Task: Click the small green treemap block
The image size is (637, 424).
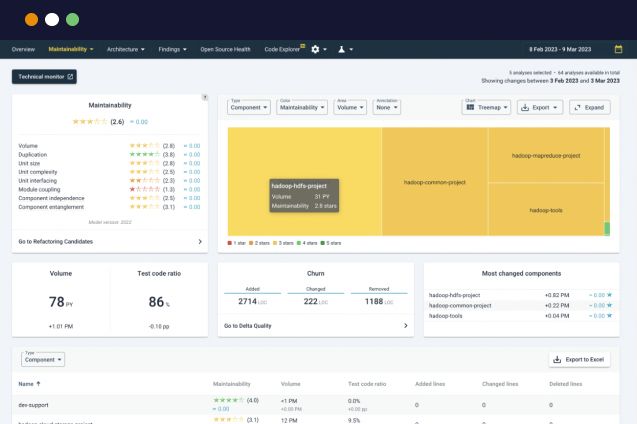Action: click(607, 229)
